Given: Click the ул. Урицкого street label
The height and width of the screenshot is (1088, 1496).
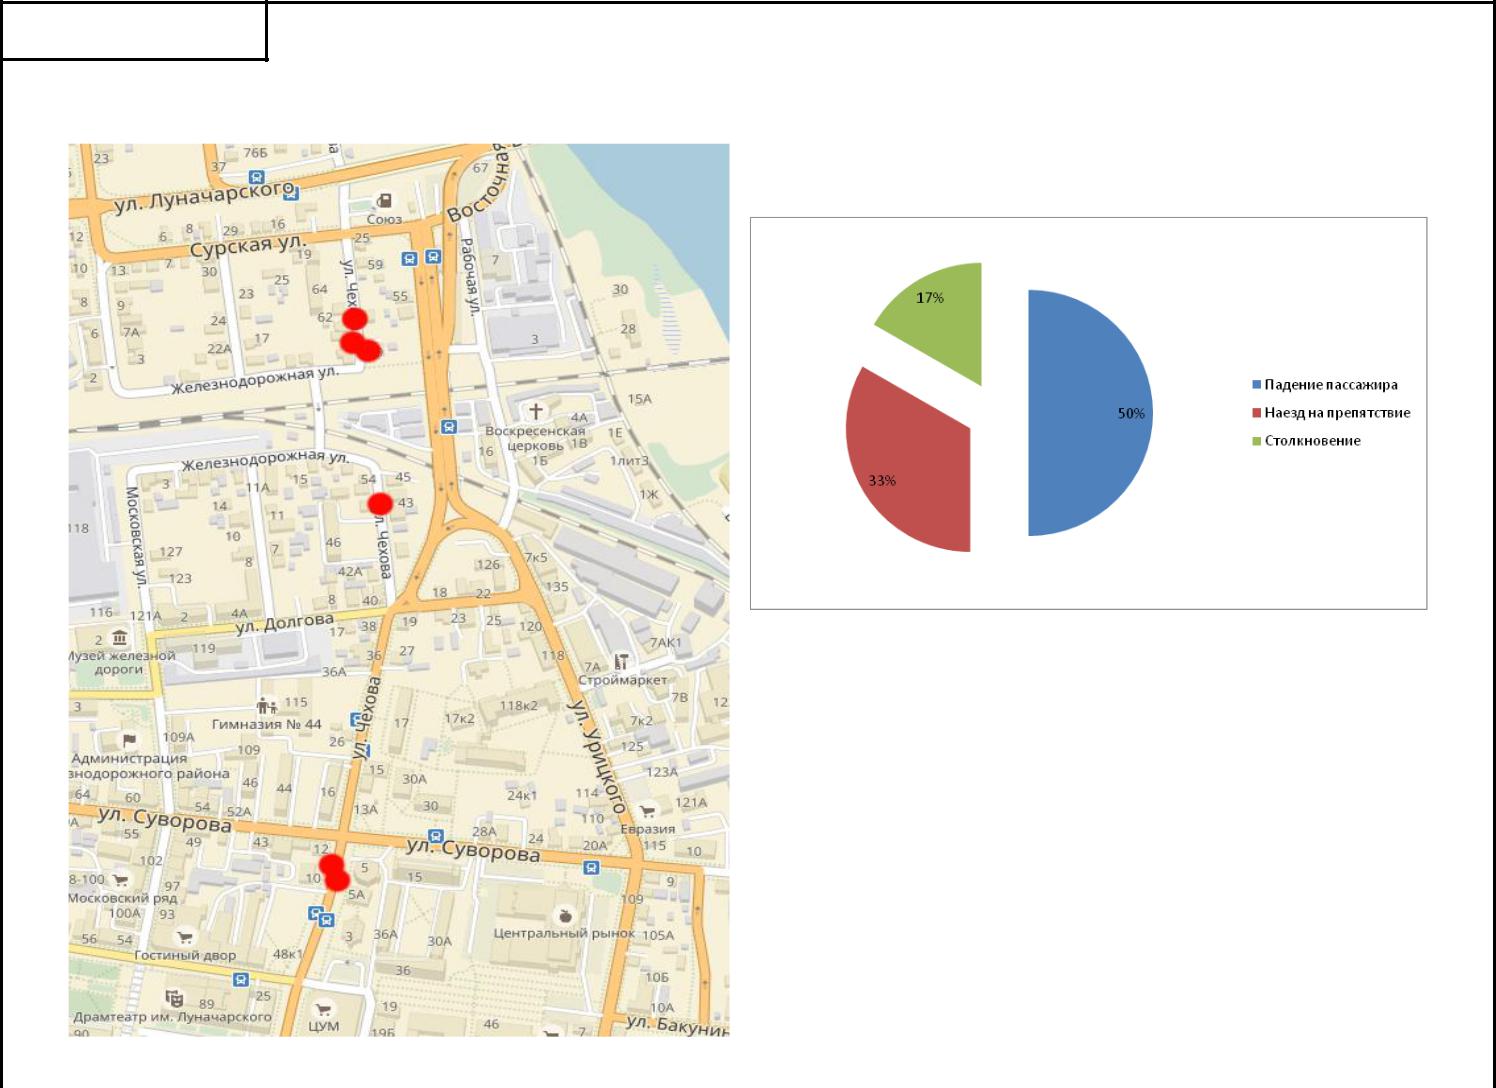Looking at the screenshot, I should [597, 757].
